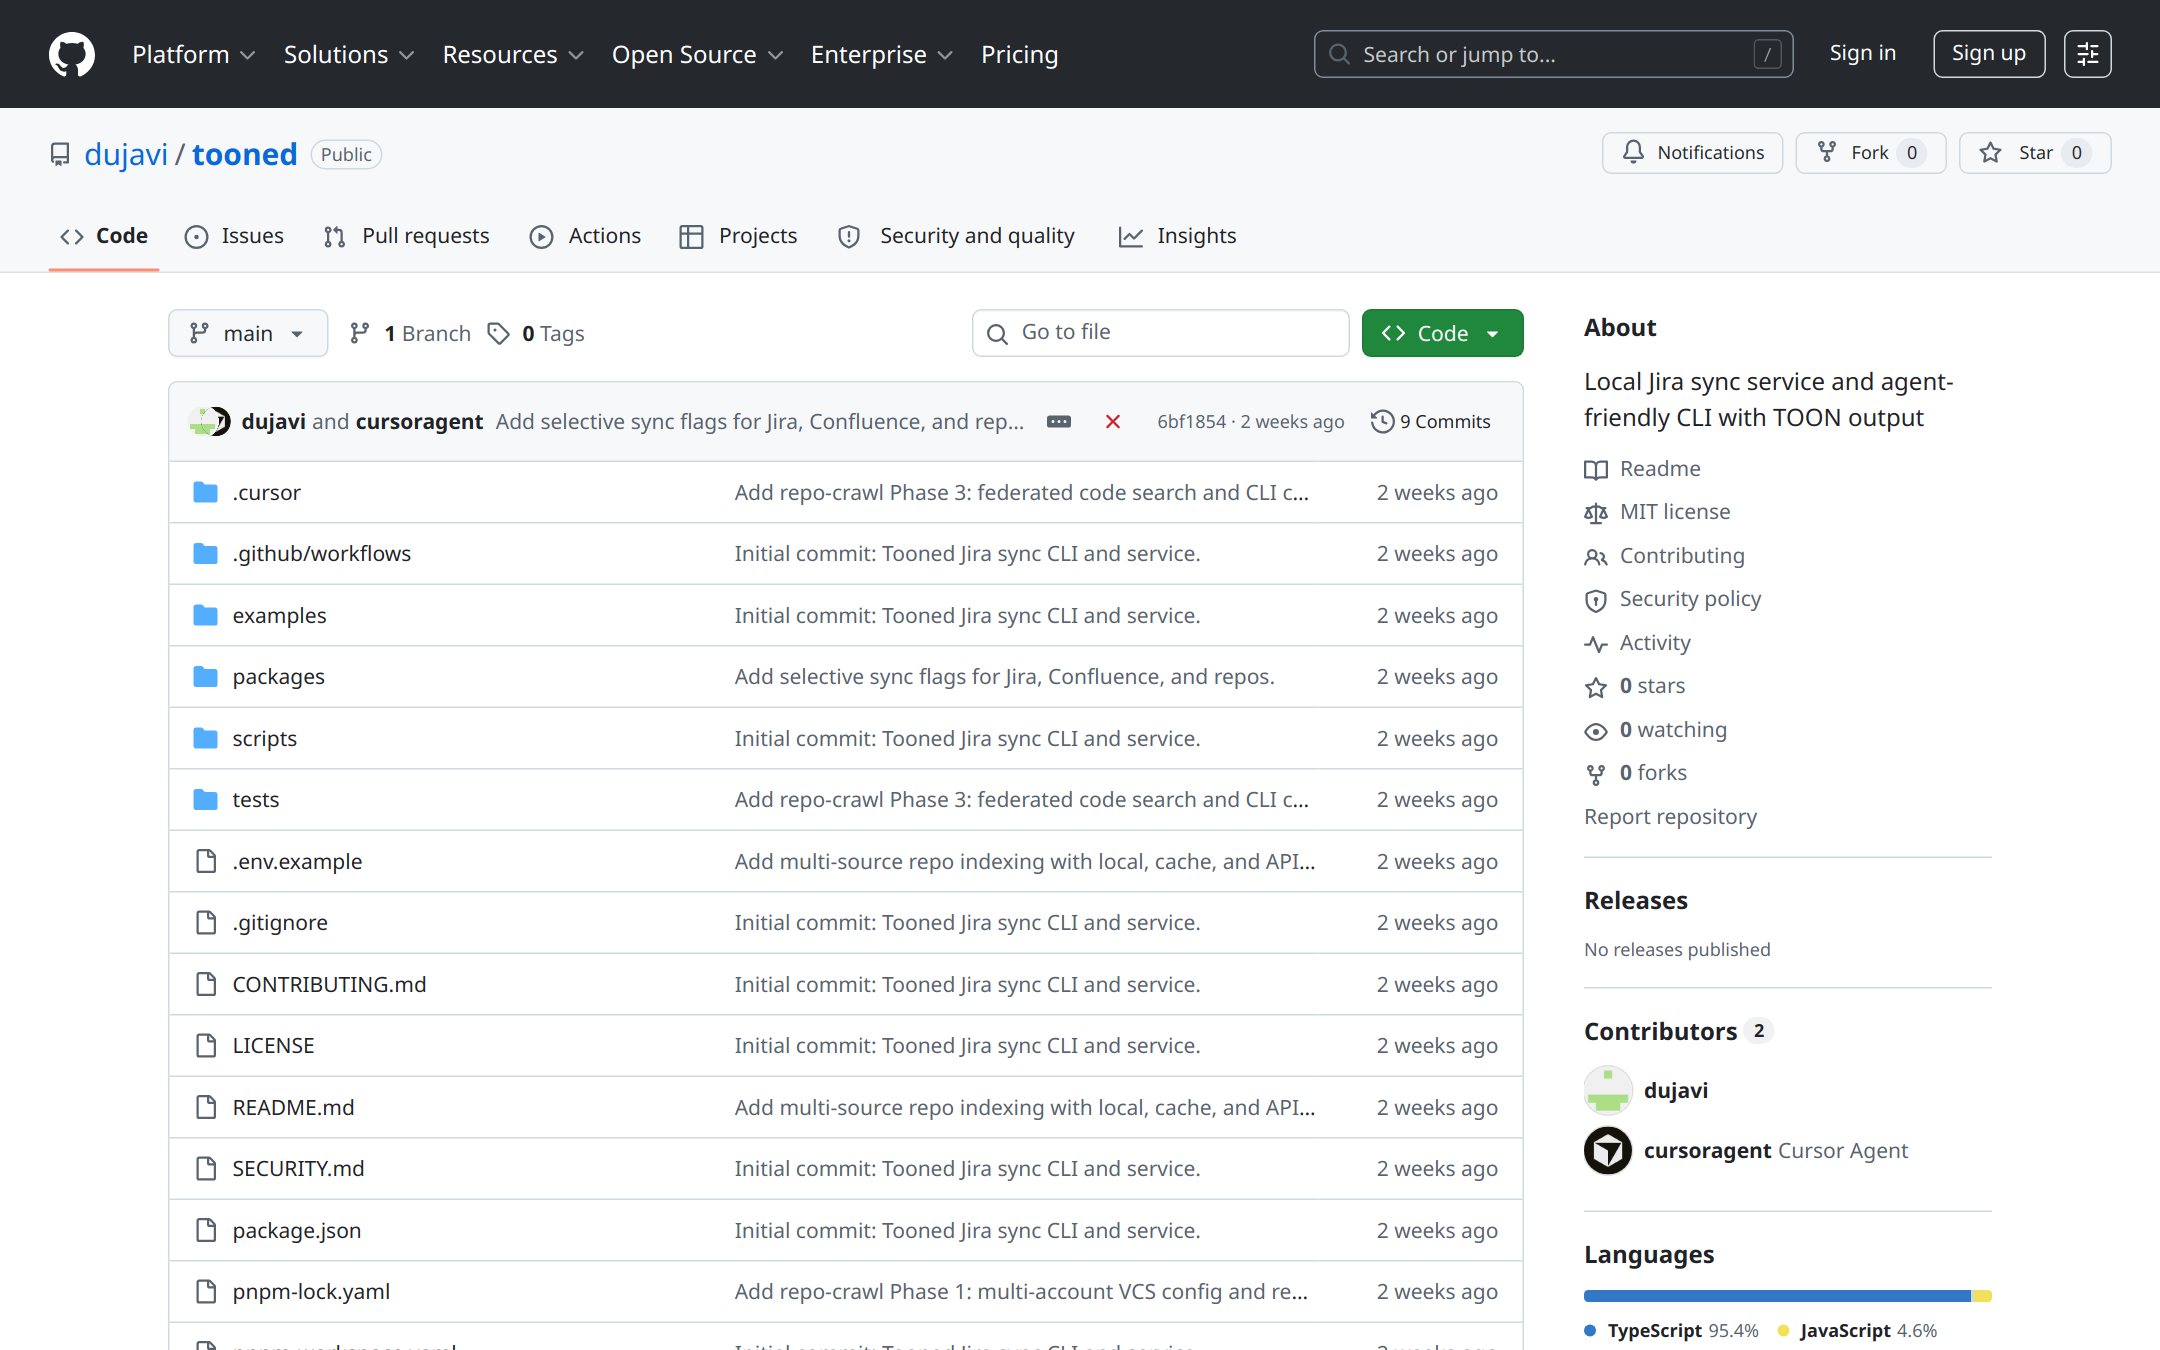Switch to the Projects tab
The width and height of the screenshot is (2160, 1350).
click(738, 236)
